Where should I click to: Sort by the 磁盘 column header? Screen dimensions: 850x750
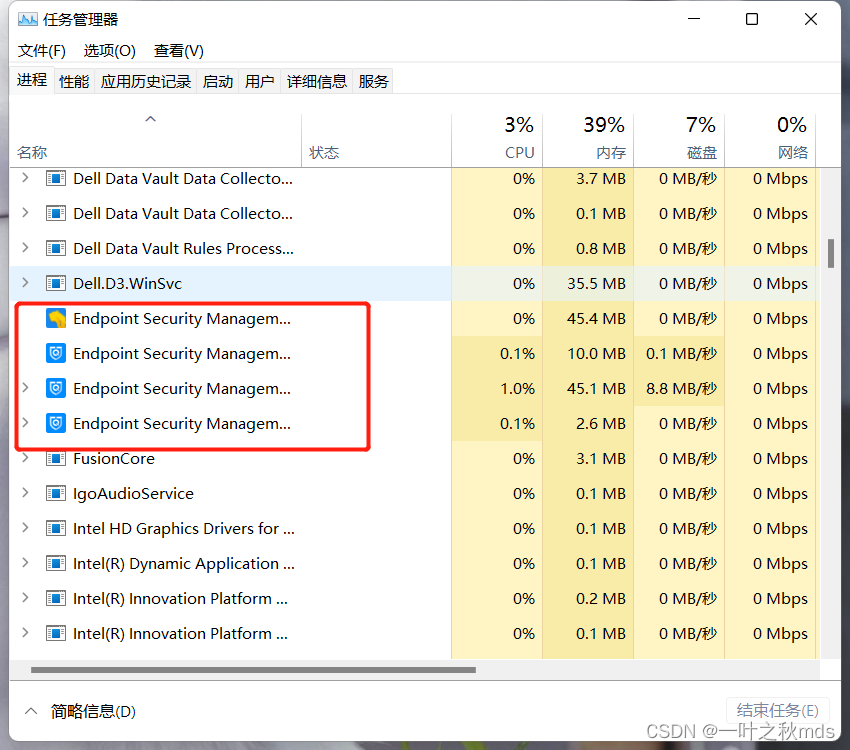(x=679, y=140)
